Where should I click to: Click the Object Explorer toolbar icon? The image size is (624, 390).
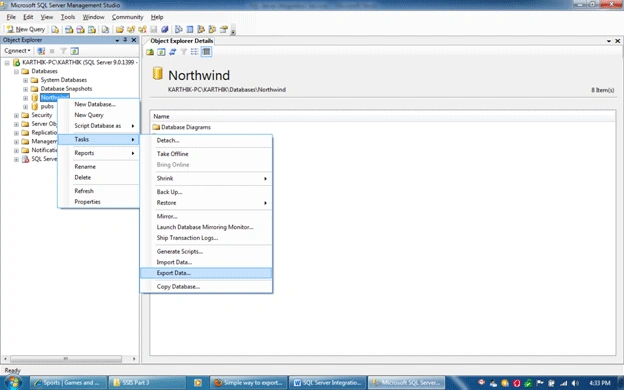click(201, 29)
